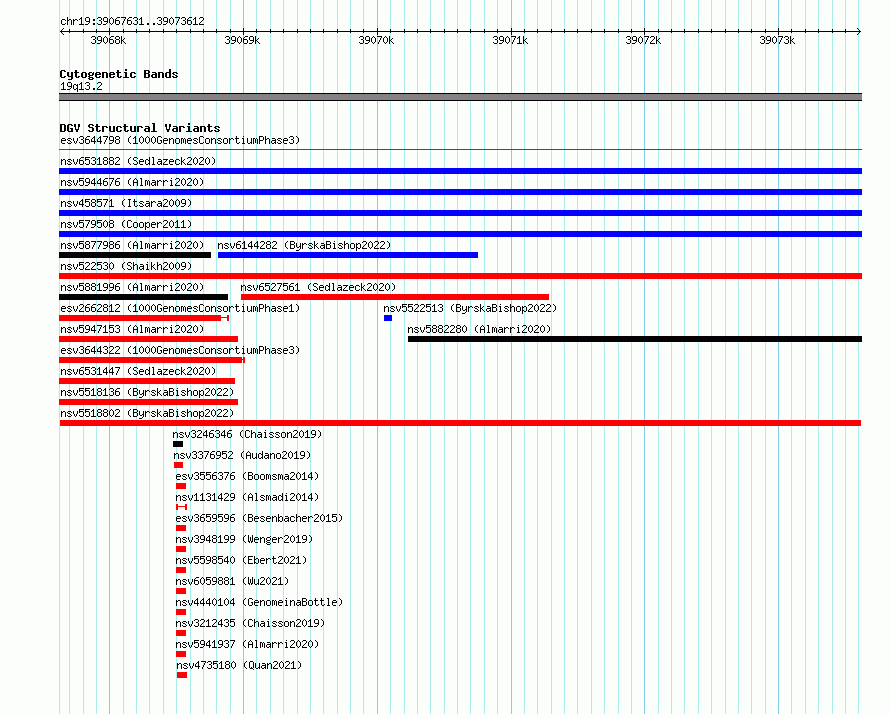Select the nsv5518802 long red bar
The width and height of the screenshot is (890, 714).
(x=460, y=423)
